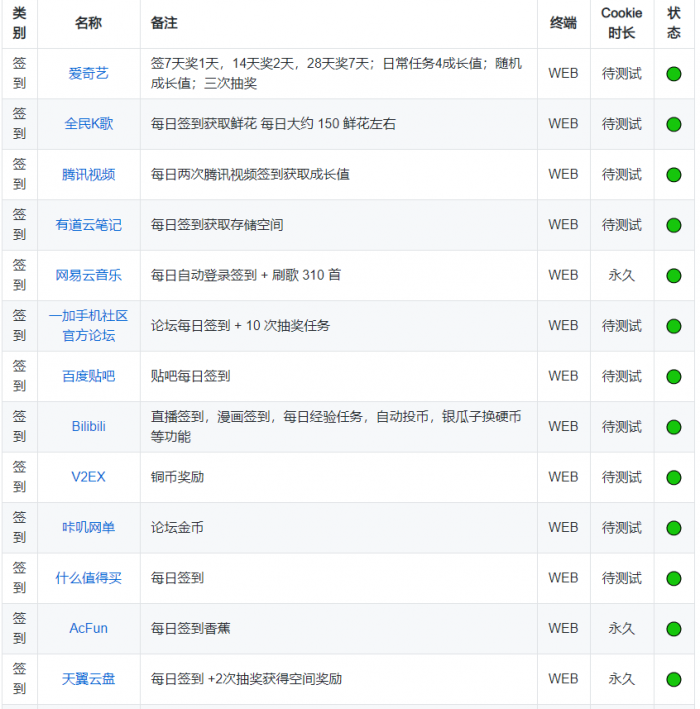Open the 什么值得买 link
The height and width of the screenshot is (709, 700).
tap(89, 578)
